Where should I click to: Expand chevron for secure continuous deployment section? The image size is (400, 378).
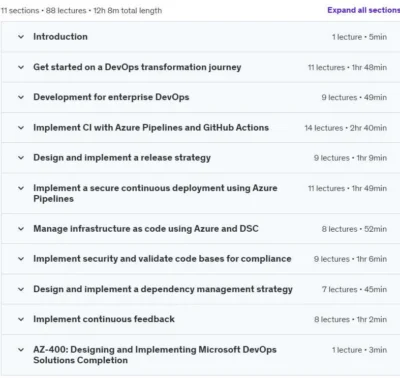click(x=21, y=188)
